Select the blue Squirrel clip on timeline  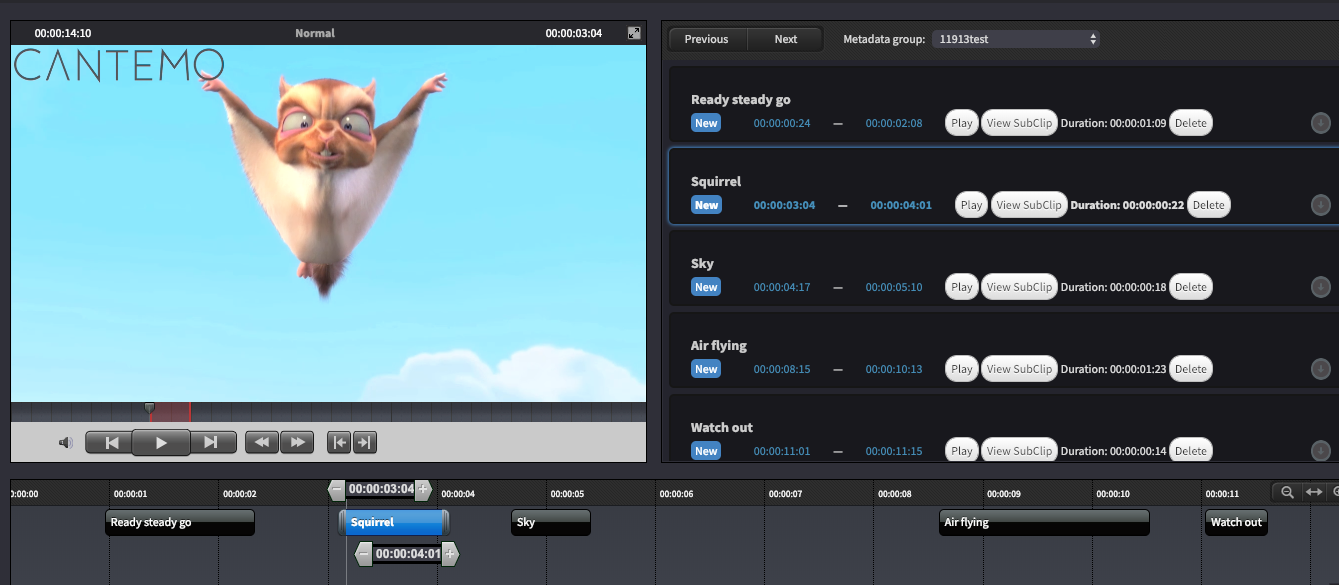pos(394,523)
